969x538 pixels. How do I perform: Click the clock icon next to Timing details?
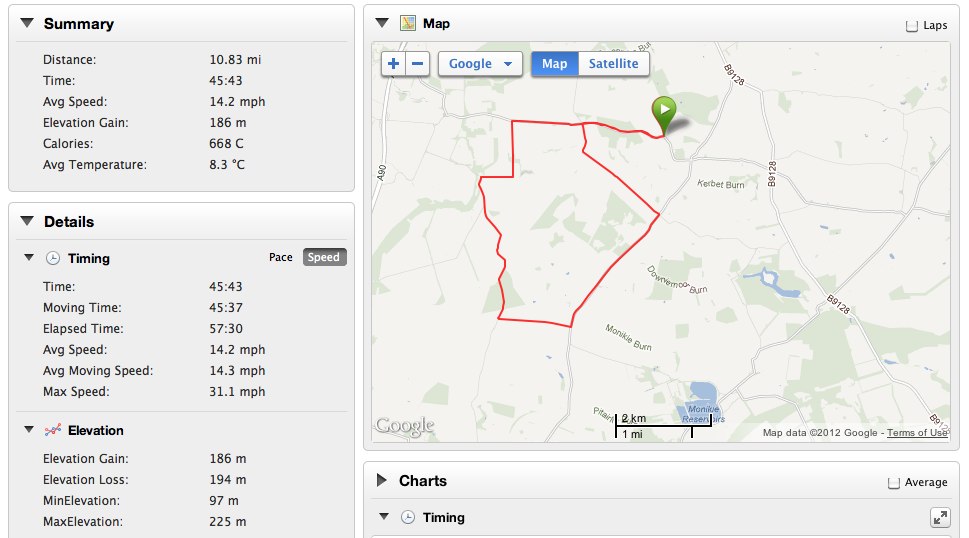[x=53, y=258]
